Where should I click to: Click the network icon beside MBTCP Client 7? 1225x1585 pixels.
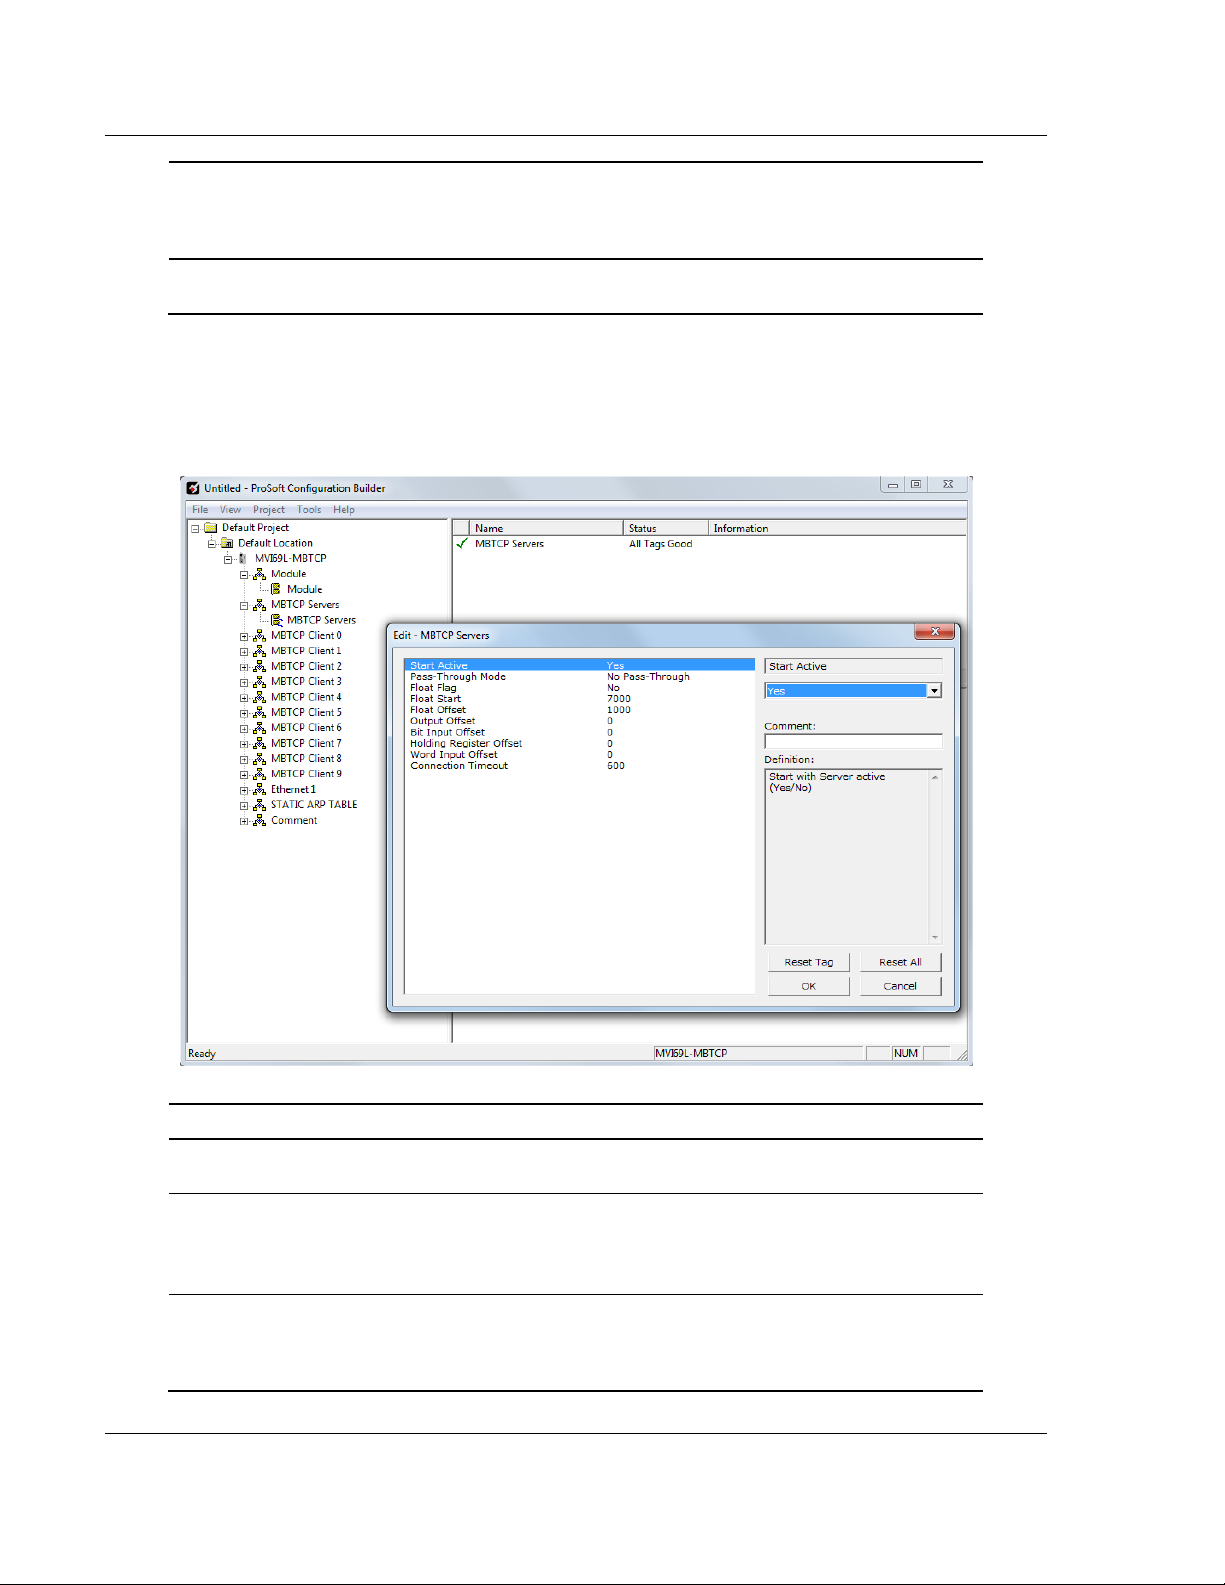(x=260, y=743)
